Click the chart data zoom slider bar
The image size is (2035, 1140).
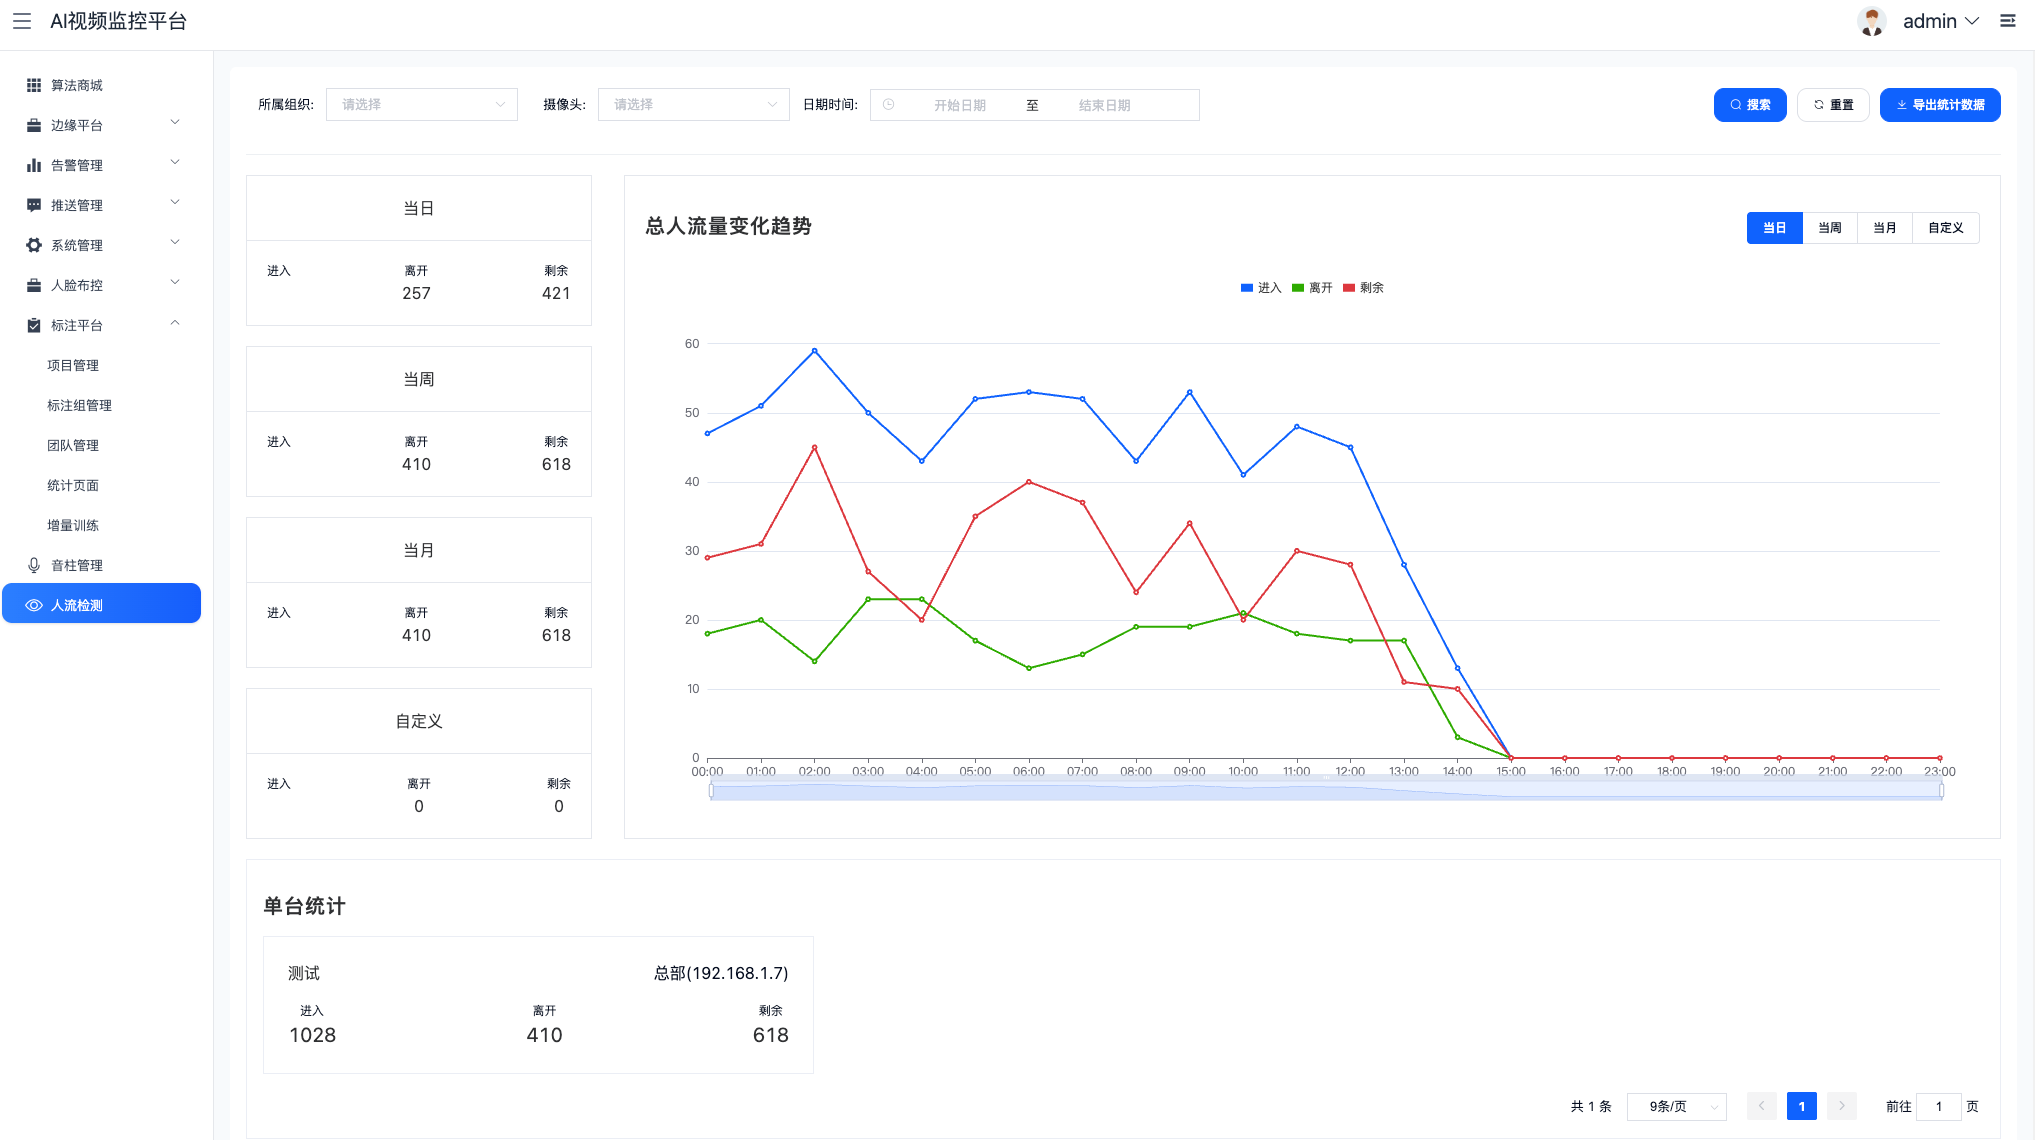(1325, 791)
